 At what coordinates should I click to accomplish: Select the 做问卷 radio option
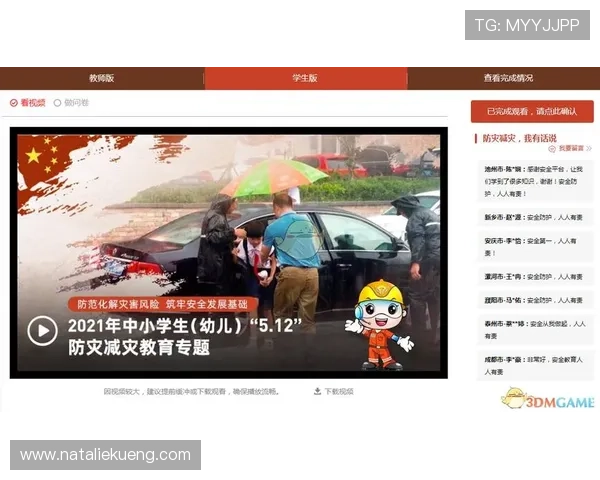click(x=72, y=103)
